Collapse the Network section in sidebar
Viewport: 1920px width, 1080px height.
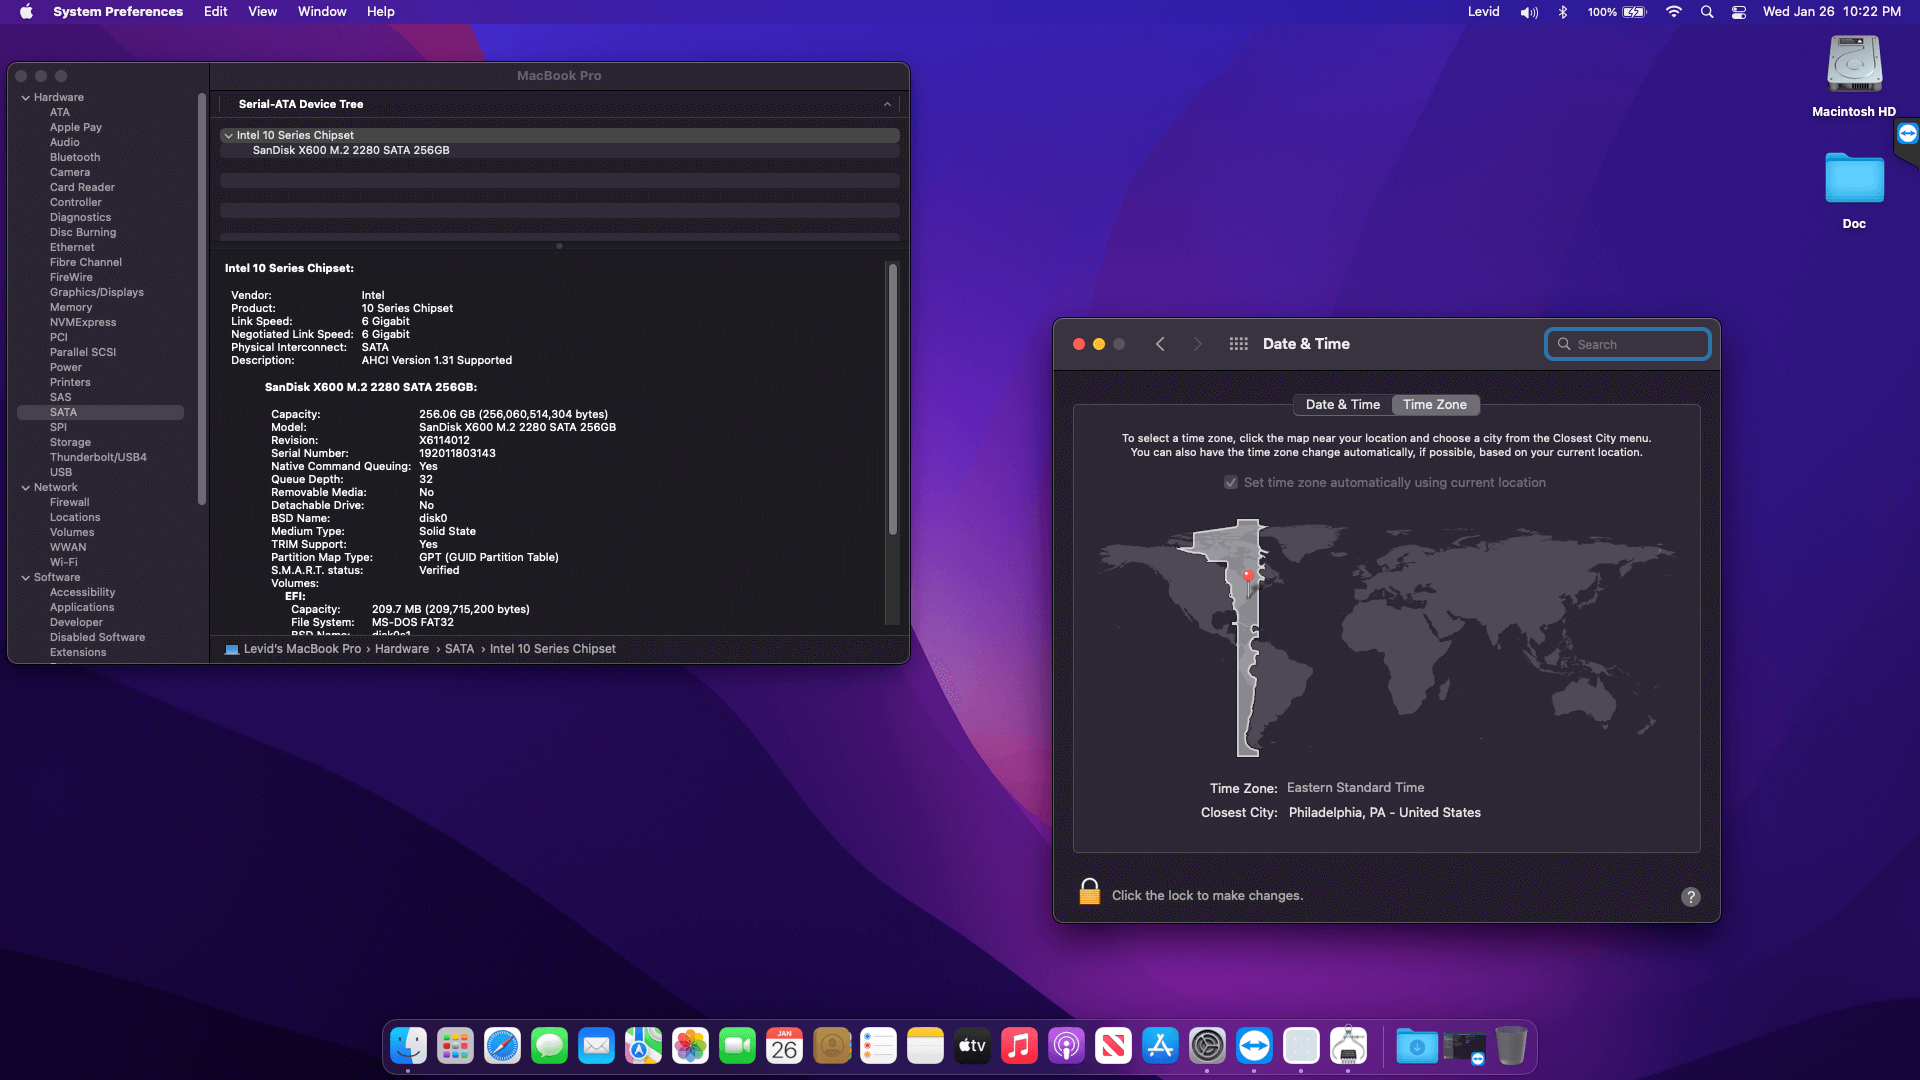pos(25,487)
